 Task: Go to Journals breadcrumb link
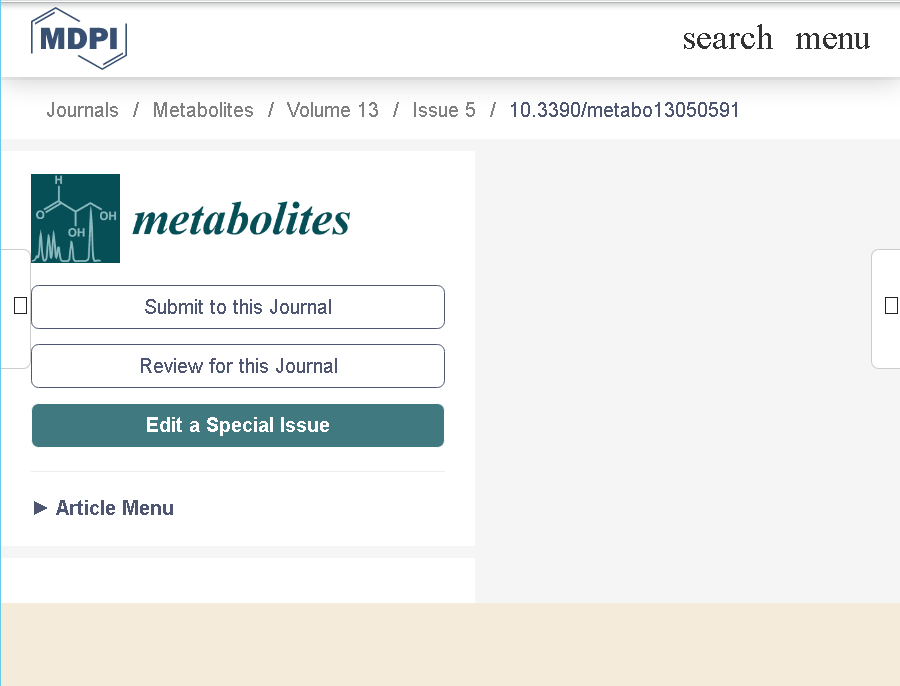tap(82, 110)
